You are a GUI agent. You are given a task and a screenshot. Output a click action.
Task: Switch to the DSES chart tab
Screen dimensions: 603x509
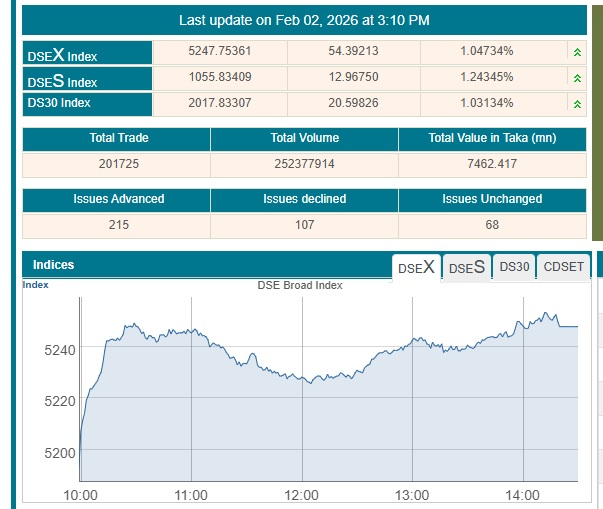pyautogui.click(x=467, y=267)
